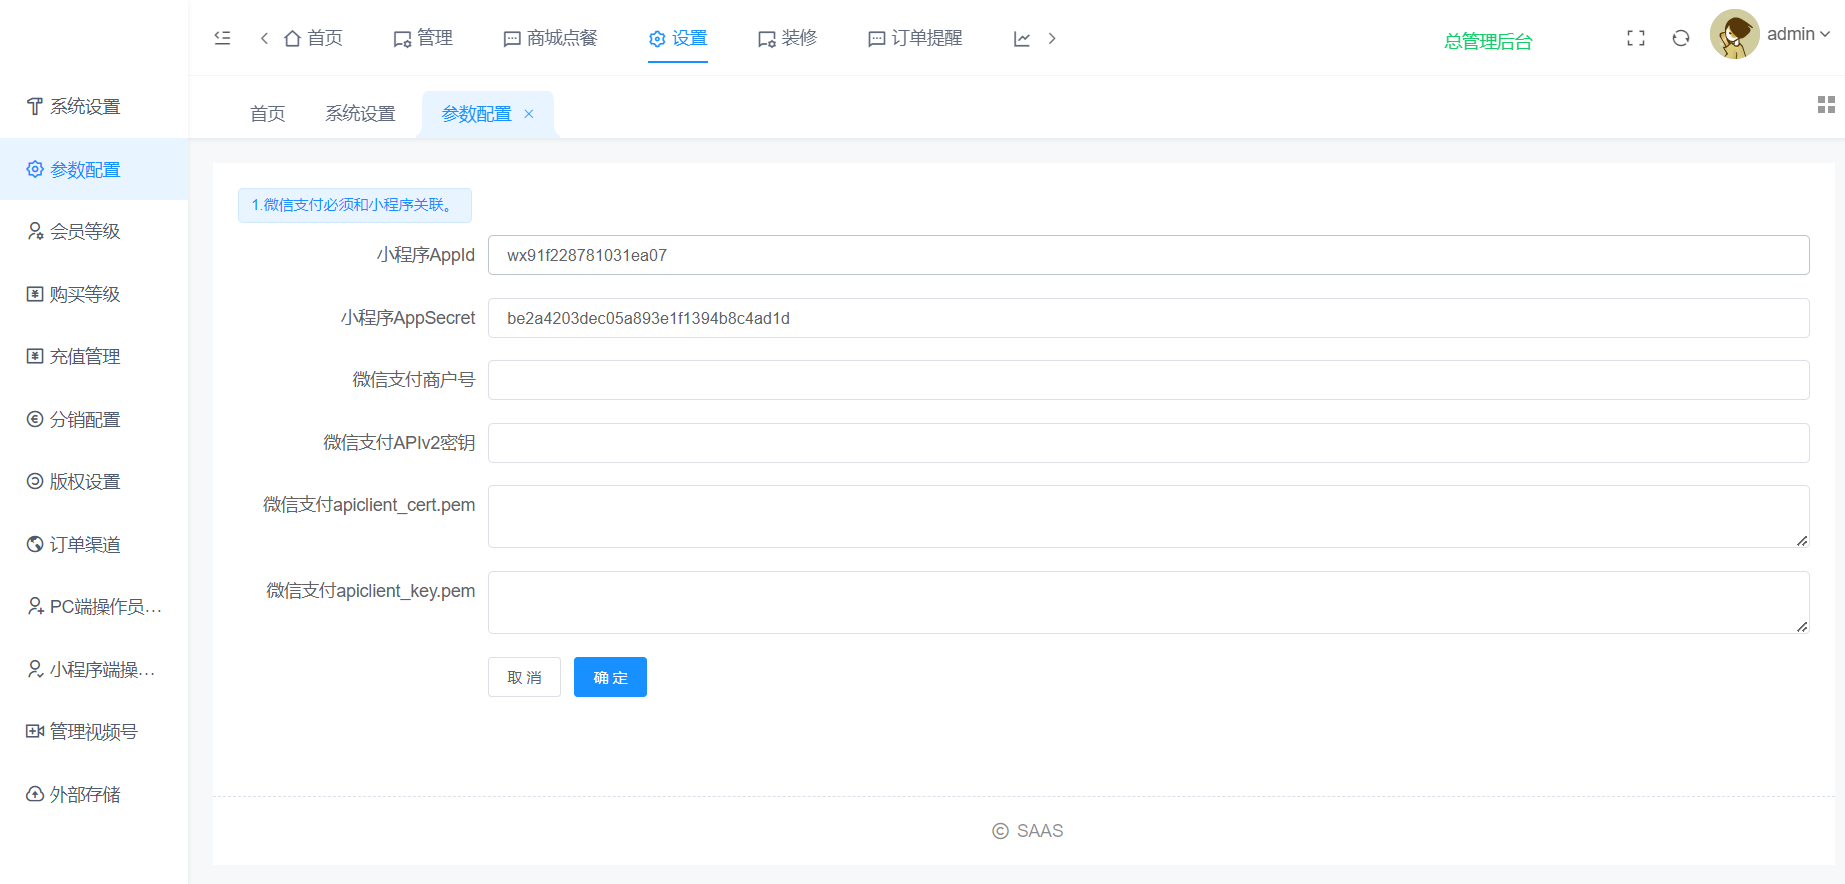1845x884 pixels.
Task: Click the apiclient_cert.pem text area
Action: 1148,516
